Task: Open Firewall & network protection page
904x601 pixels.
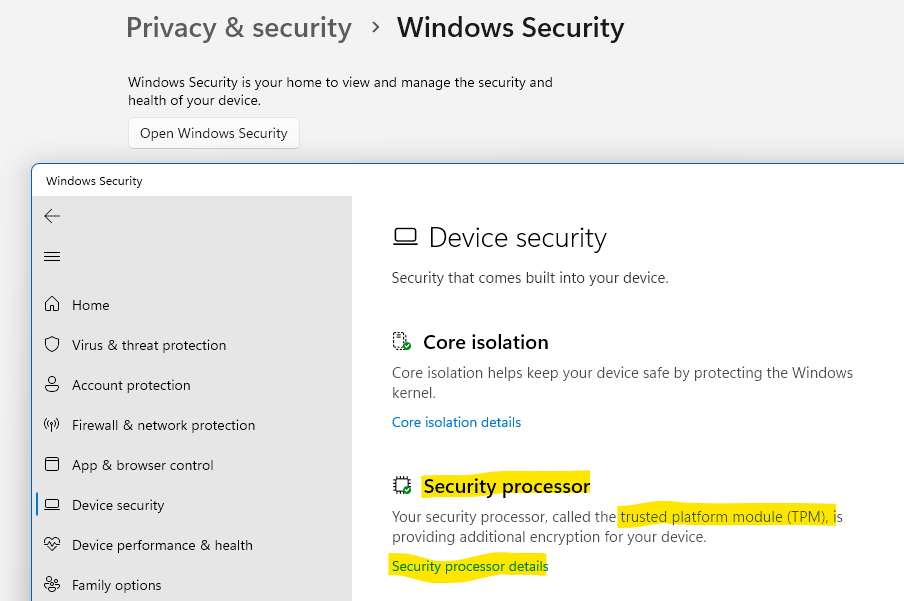Action: [x=163, y=425]
